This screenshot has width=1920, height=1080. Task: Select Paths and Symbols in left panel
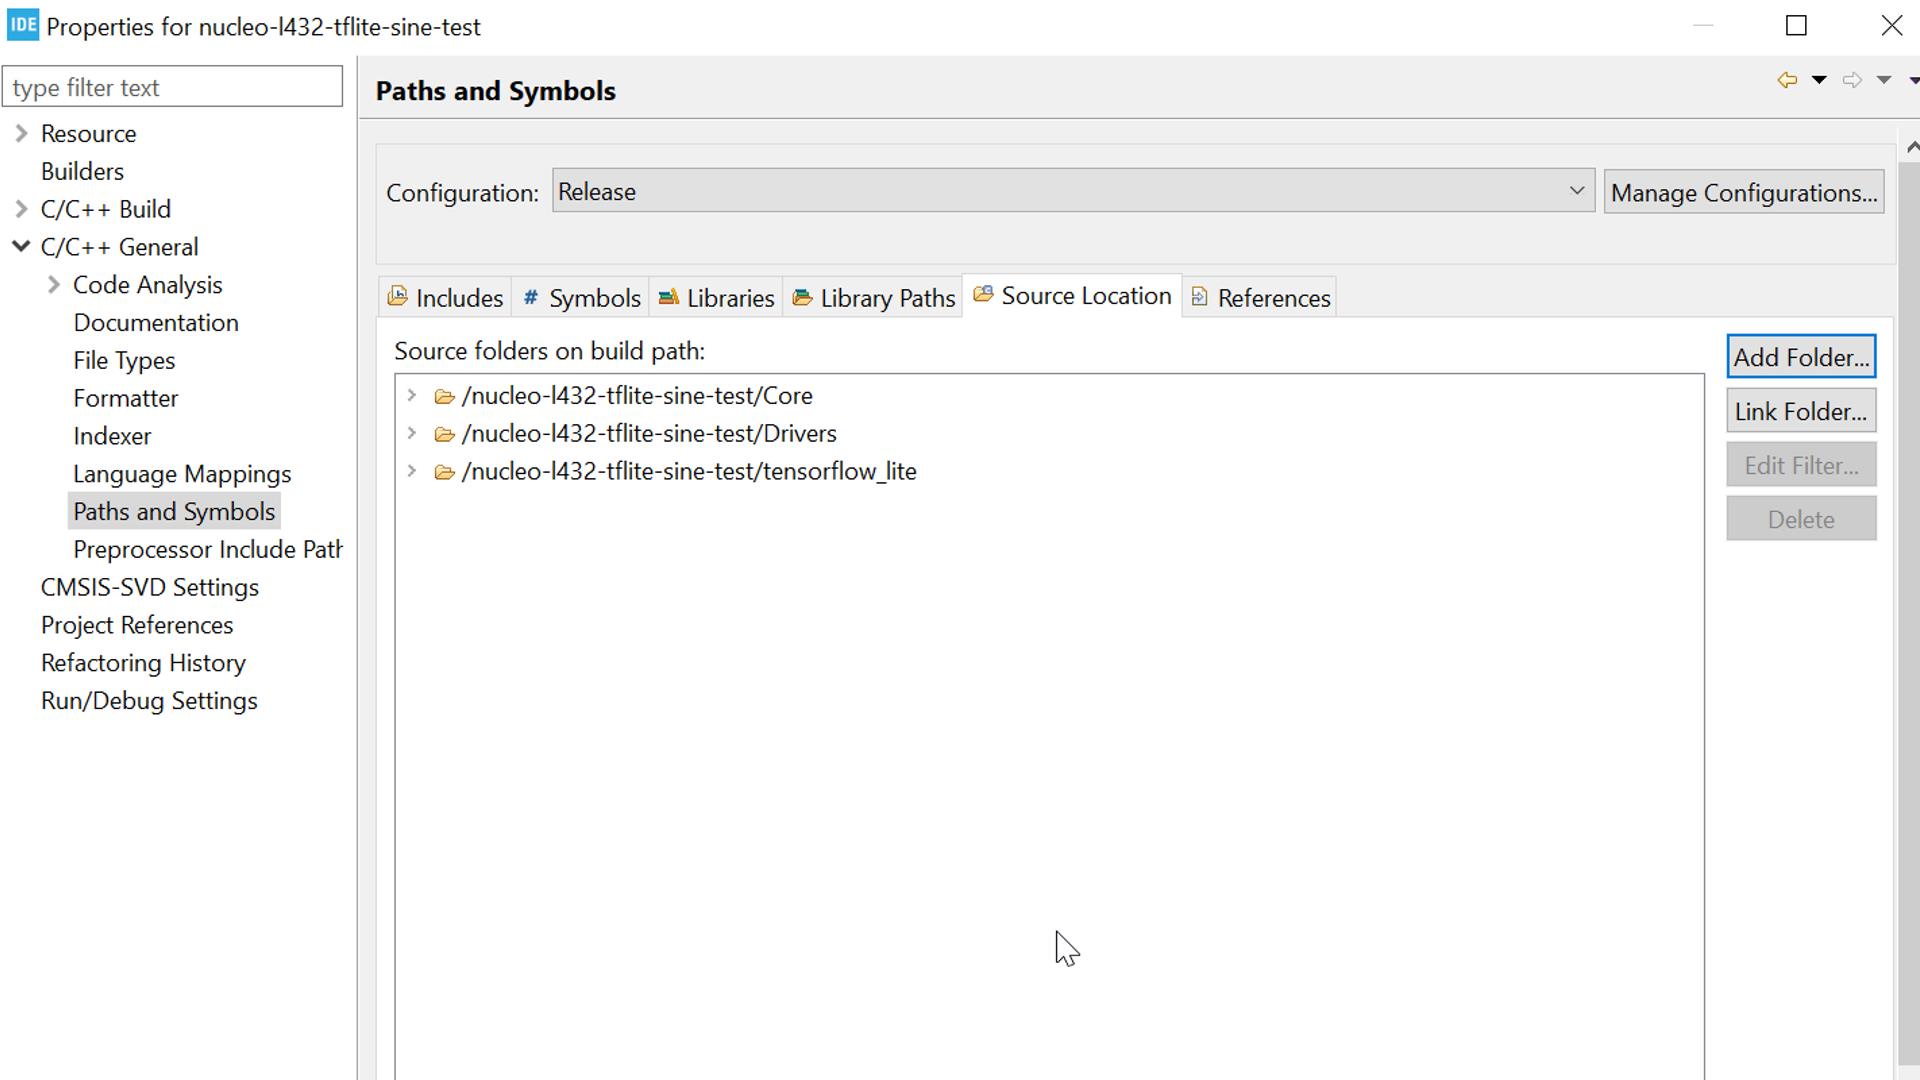174,512
